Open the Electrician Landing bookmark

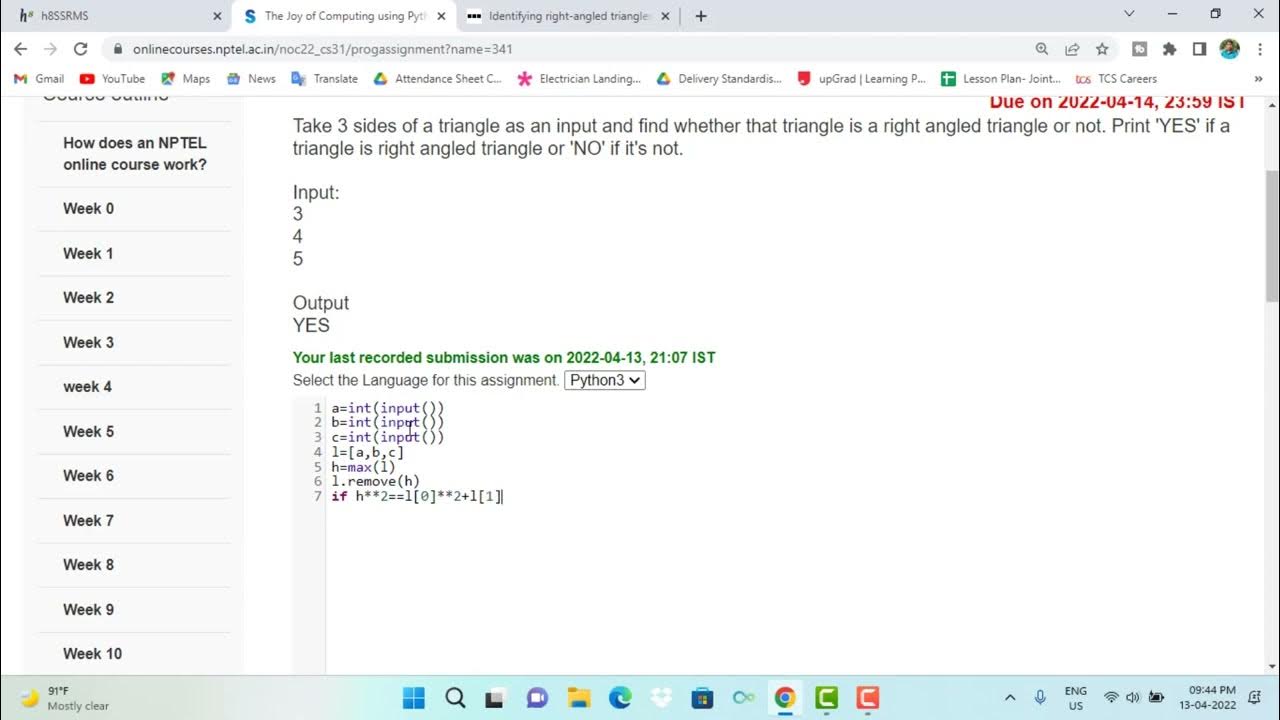point(579,79)
